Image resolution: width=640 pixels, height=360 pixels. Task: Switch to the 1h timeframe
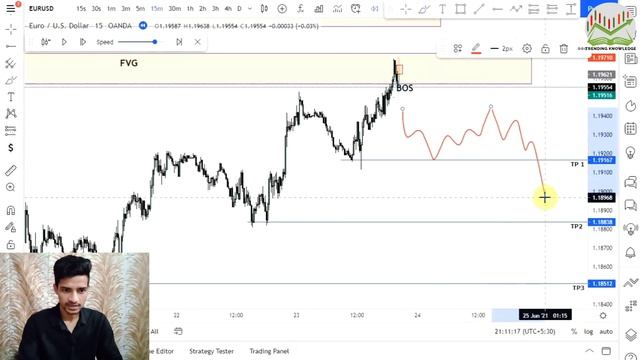coord(190,9)
